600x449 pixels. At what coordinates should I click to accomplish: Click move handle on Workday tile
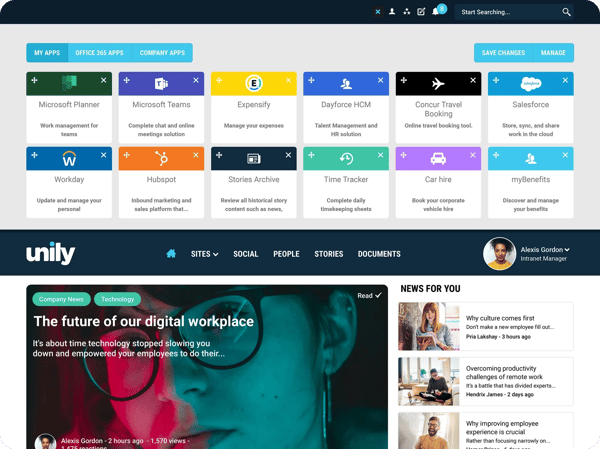pos(34,155)
